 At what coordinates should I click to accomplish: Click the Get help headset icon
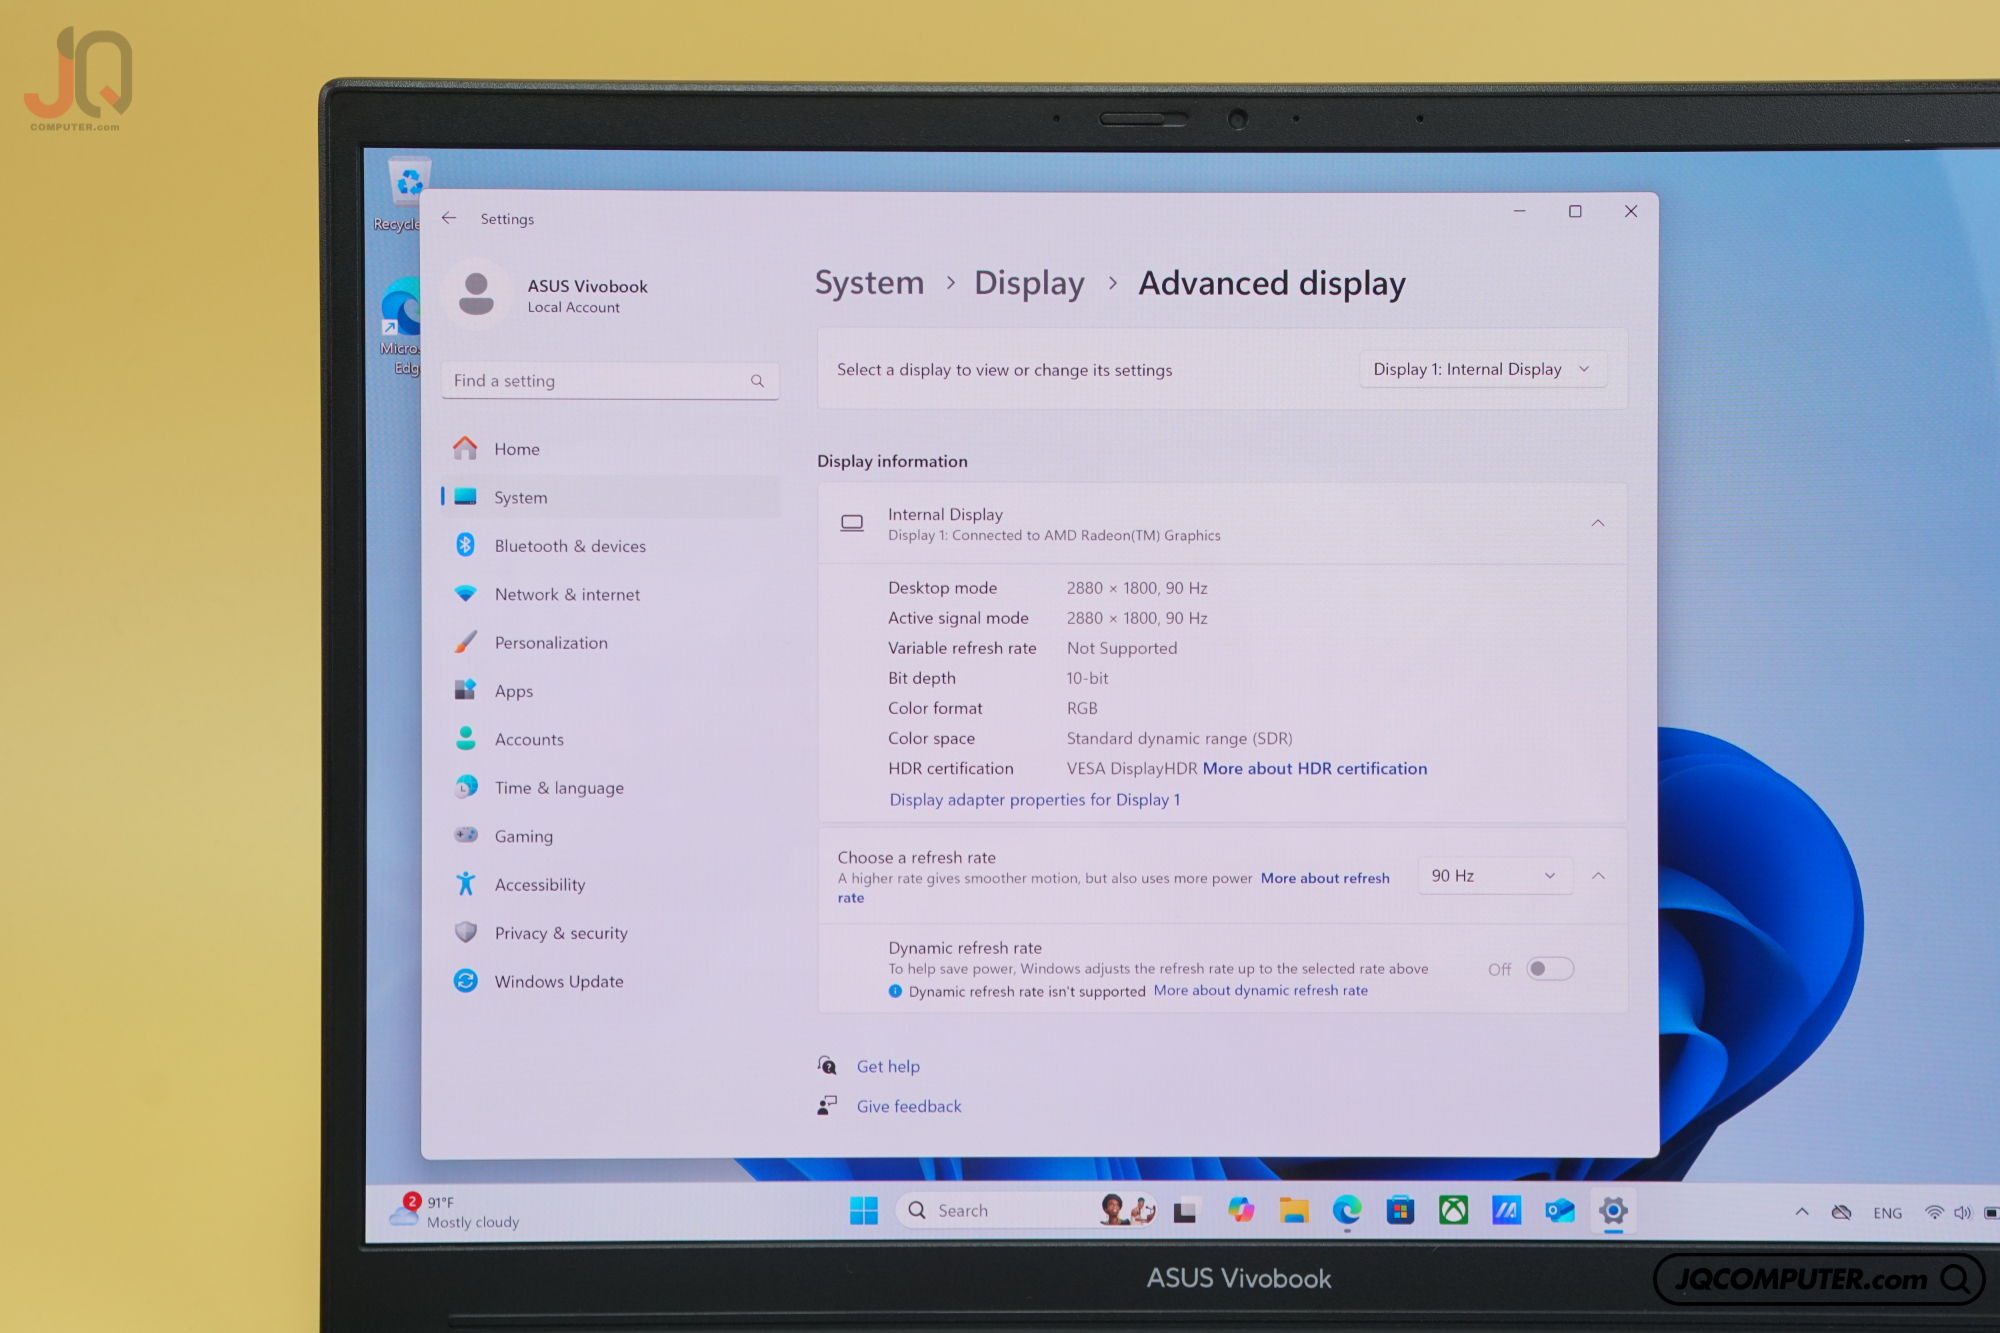coord(827,1066)
